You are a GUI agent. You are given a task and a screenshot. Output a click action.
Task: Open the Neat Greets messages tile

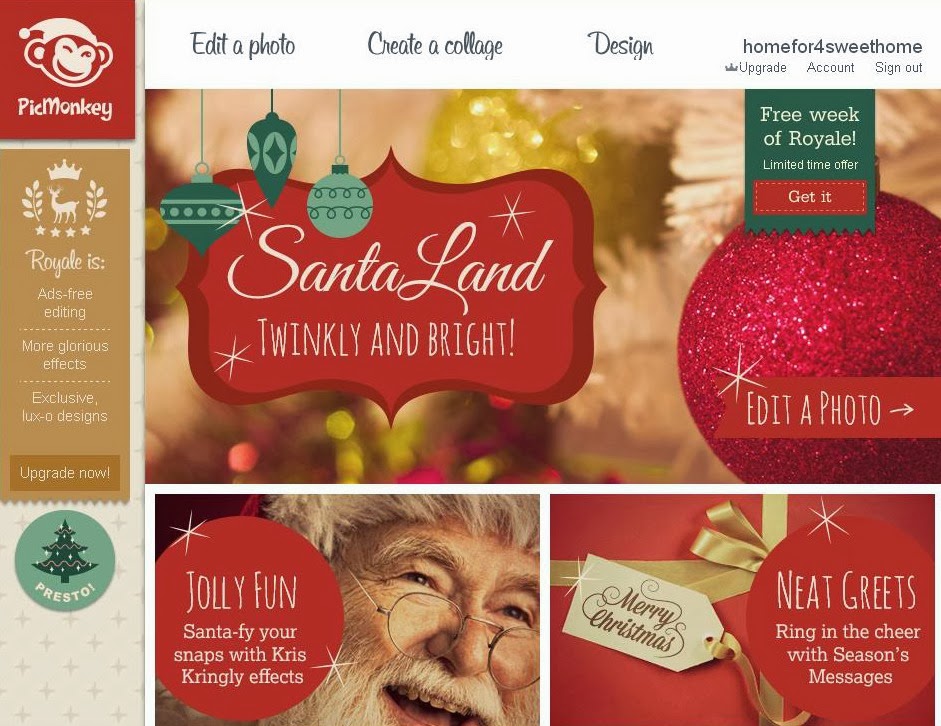(742, 610)
